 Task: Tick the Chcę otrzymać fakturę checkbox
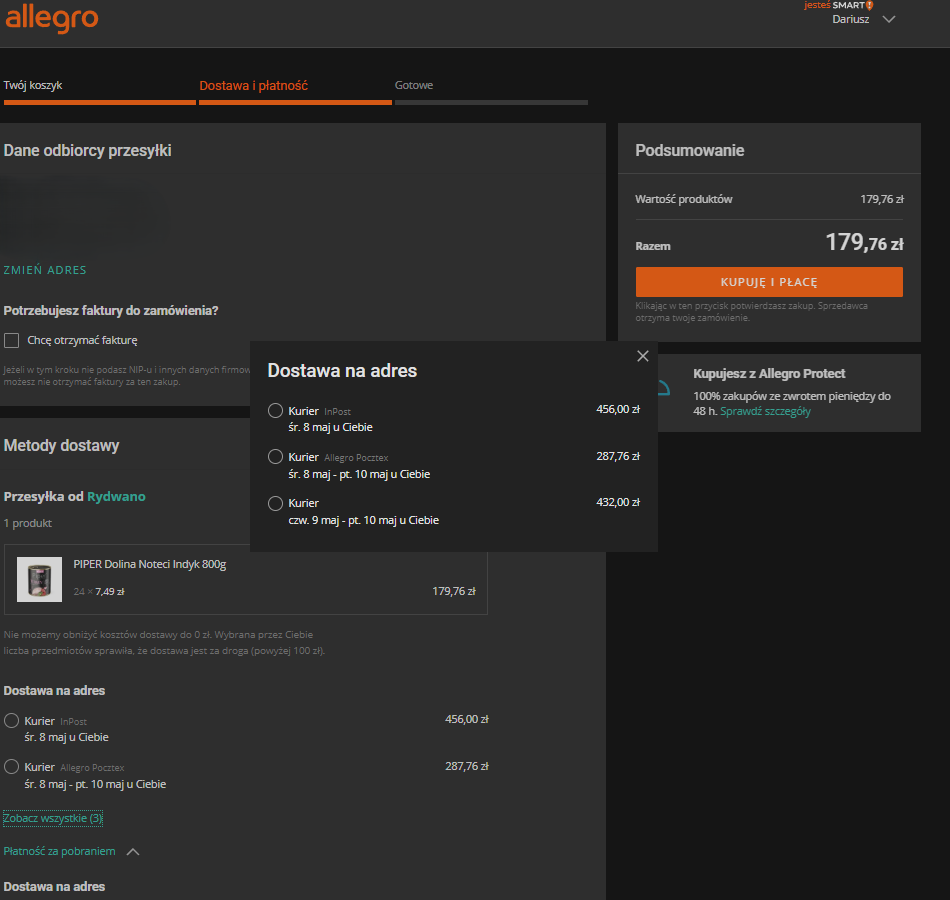tap(12, 341)
